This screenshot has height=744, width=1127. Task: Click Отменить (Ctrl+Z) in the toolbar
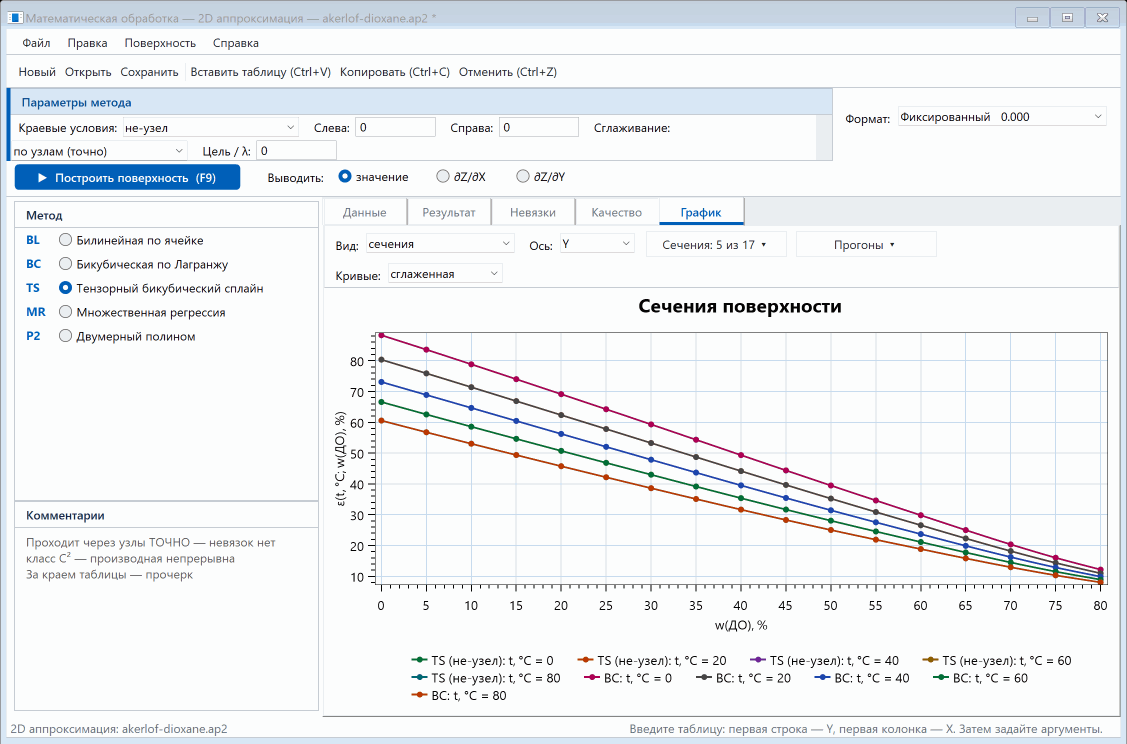[x=508, y=72]
